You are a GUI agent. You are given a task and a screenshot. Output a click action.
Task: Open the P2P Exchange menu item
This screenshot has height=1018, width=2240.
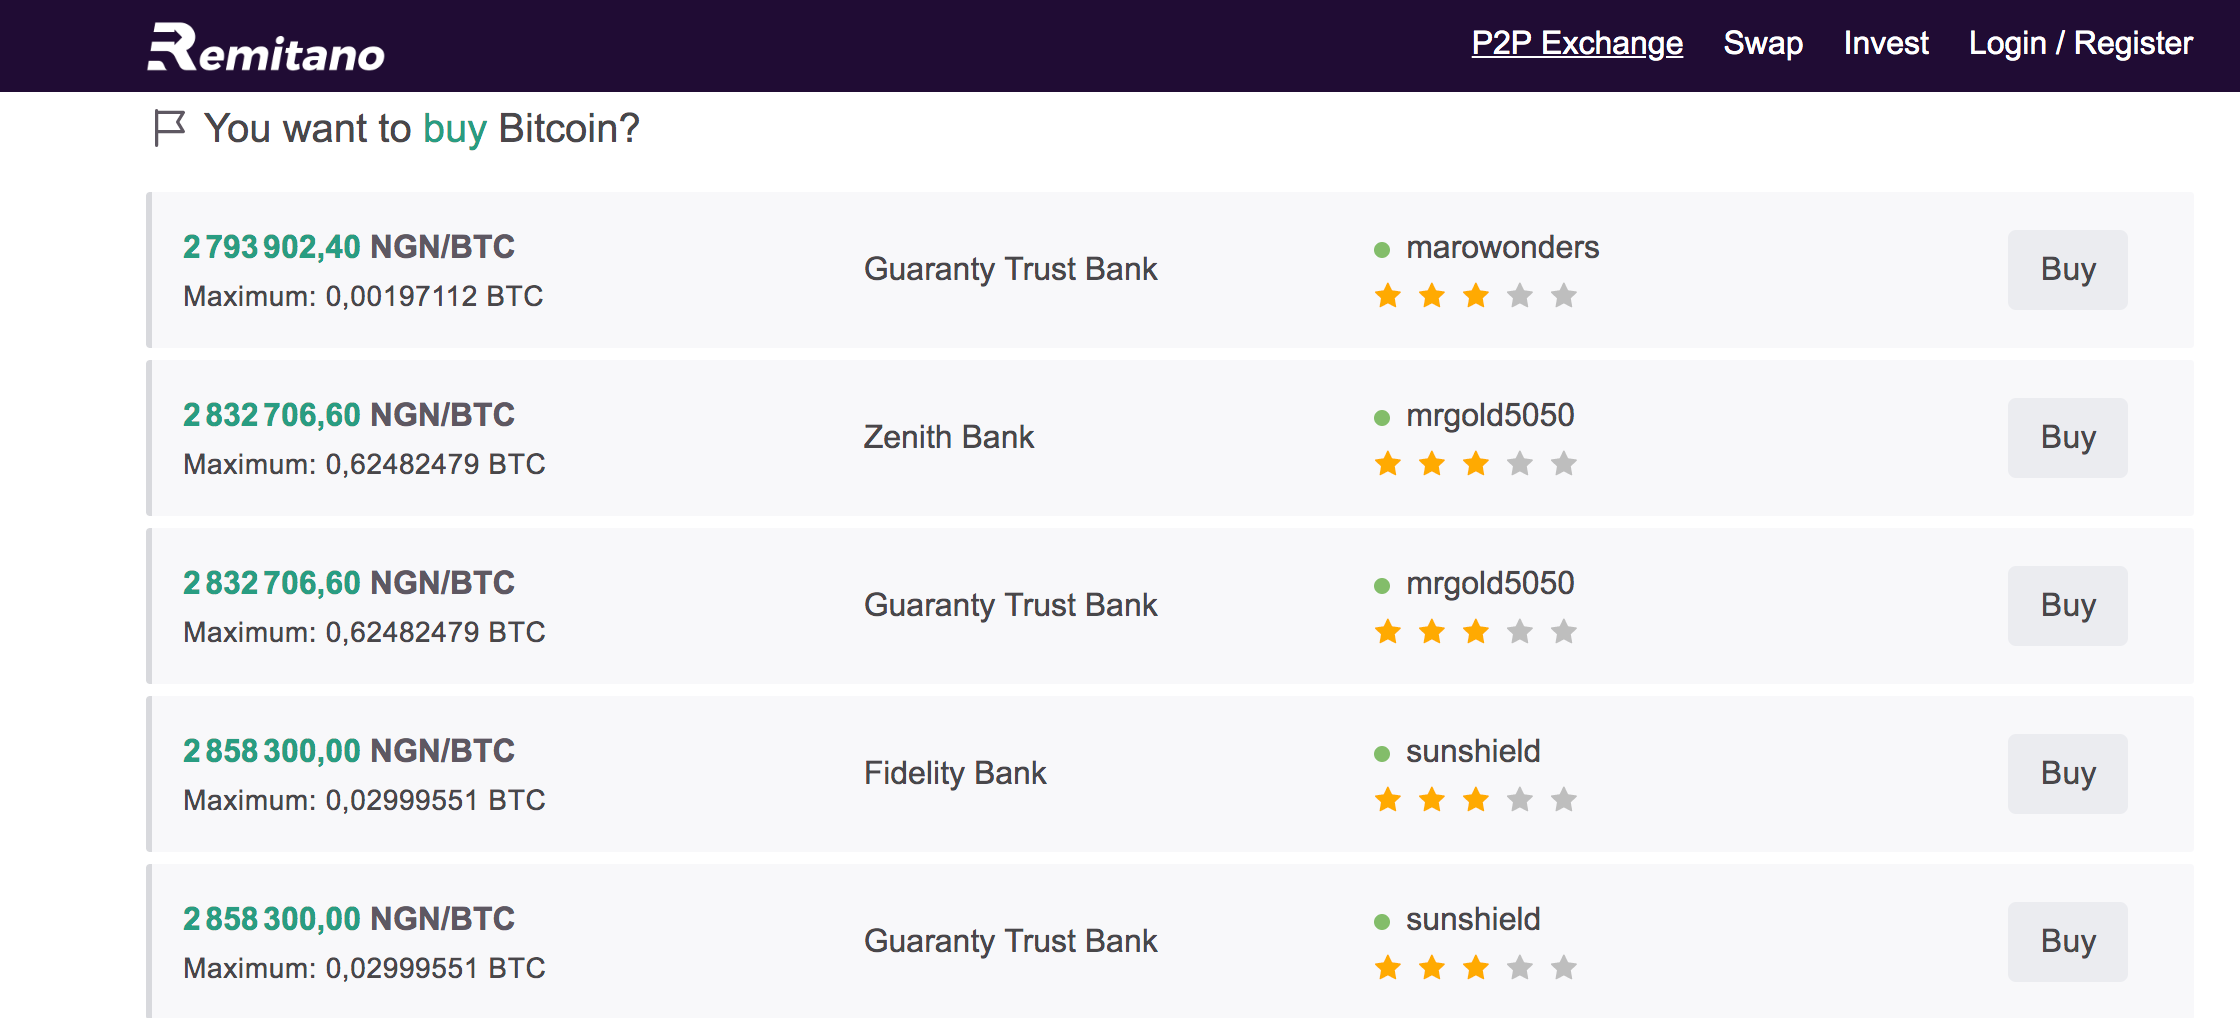click(1577, 43)
